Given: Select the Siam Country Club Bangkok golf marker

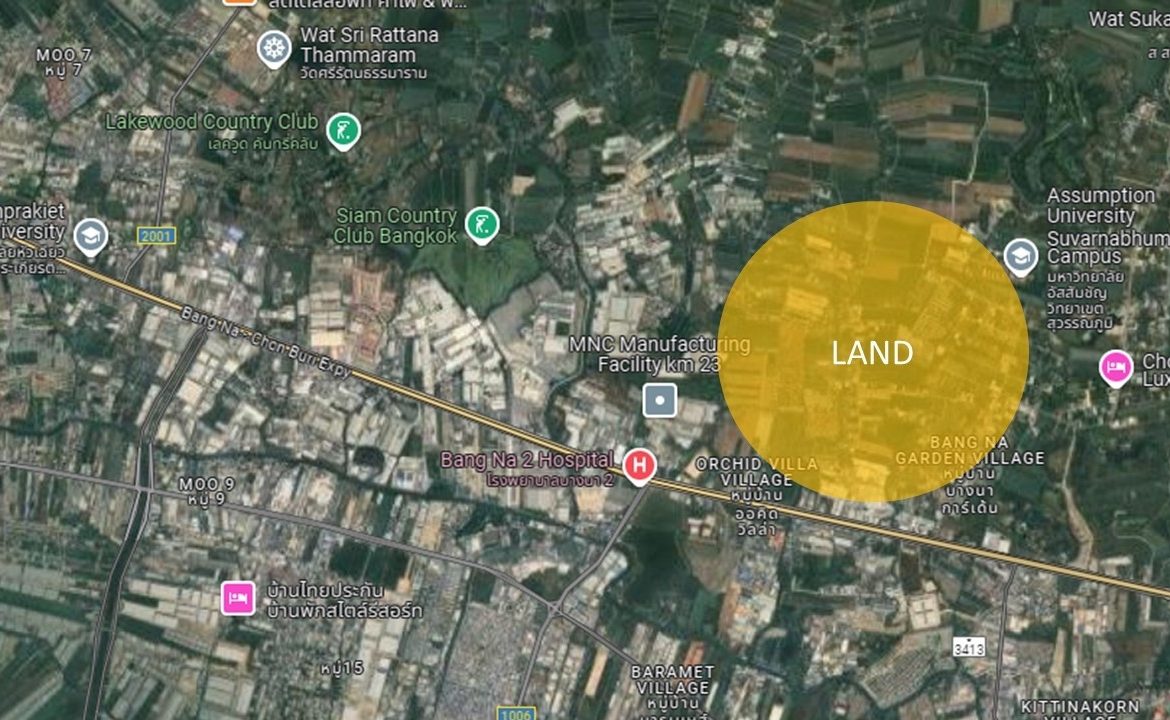Looking at the screenshot, I should 482,225.
